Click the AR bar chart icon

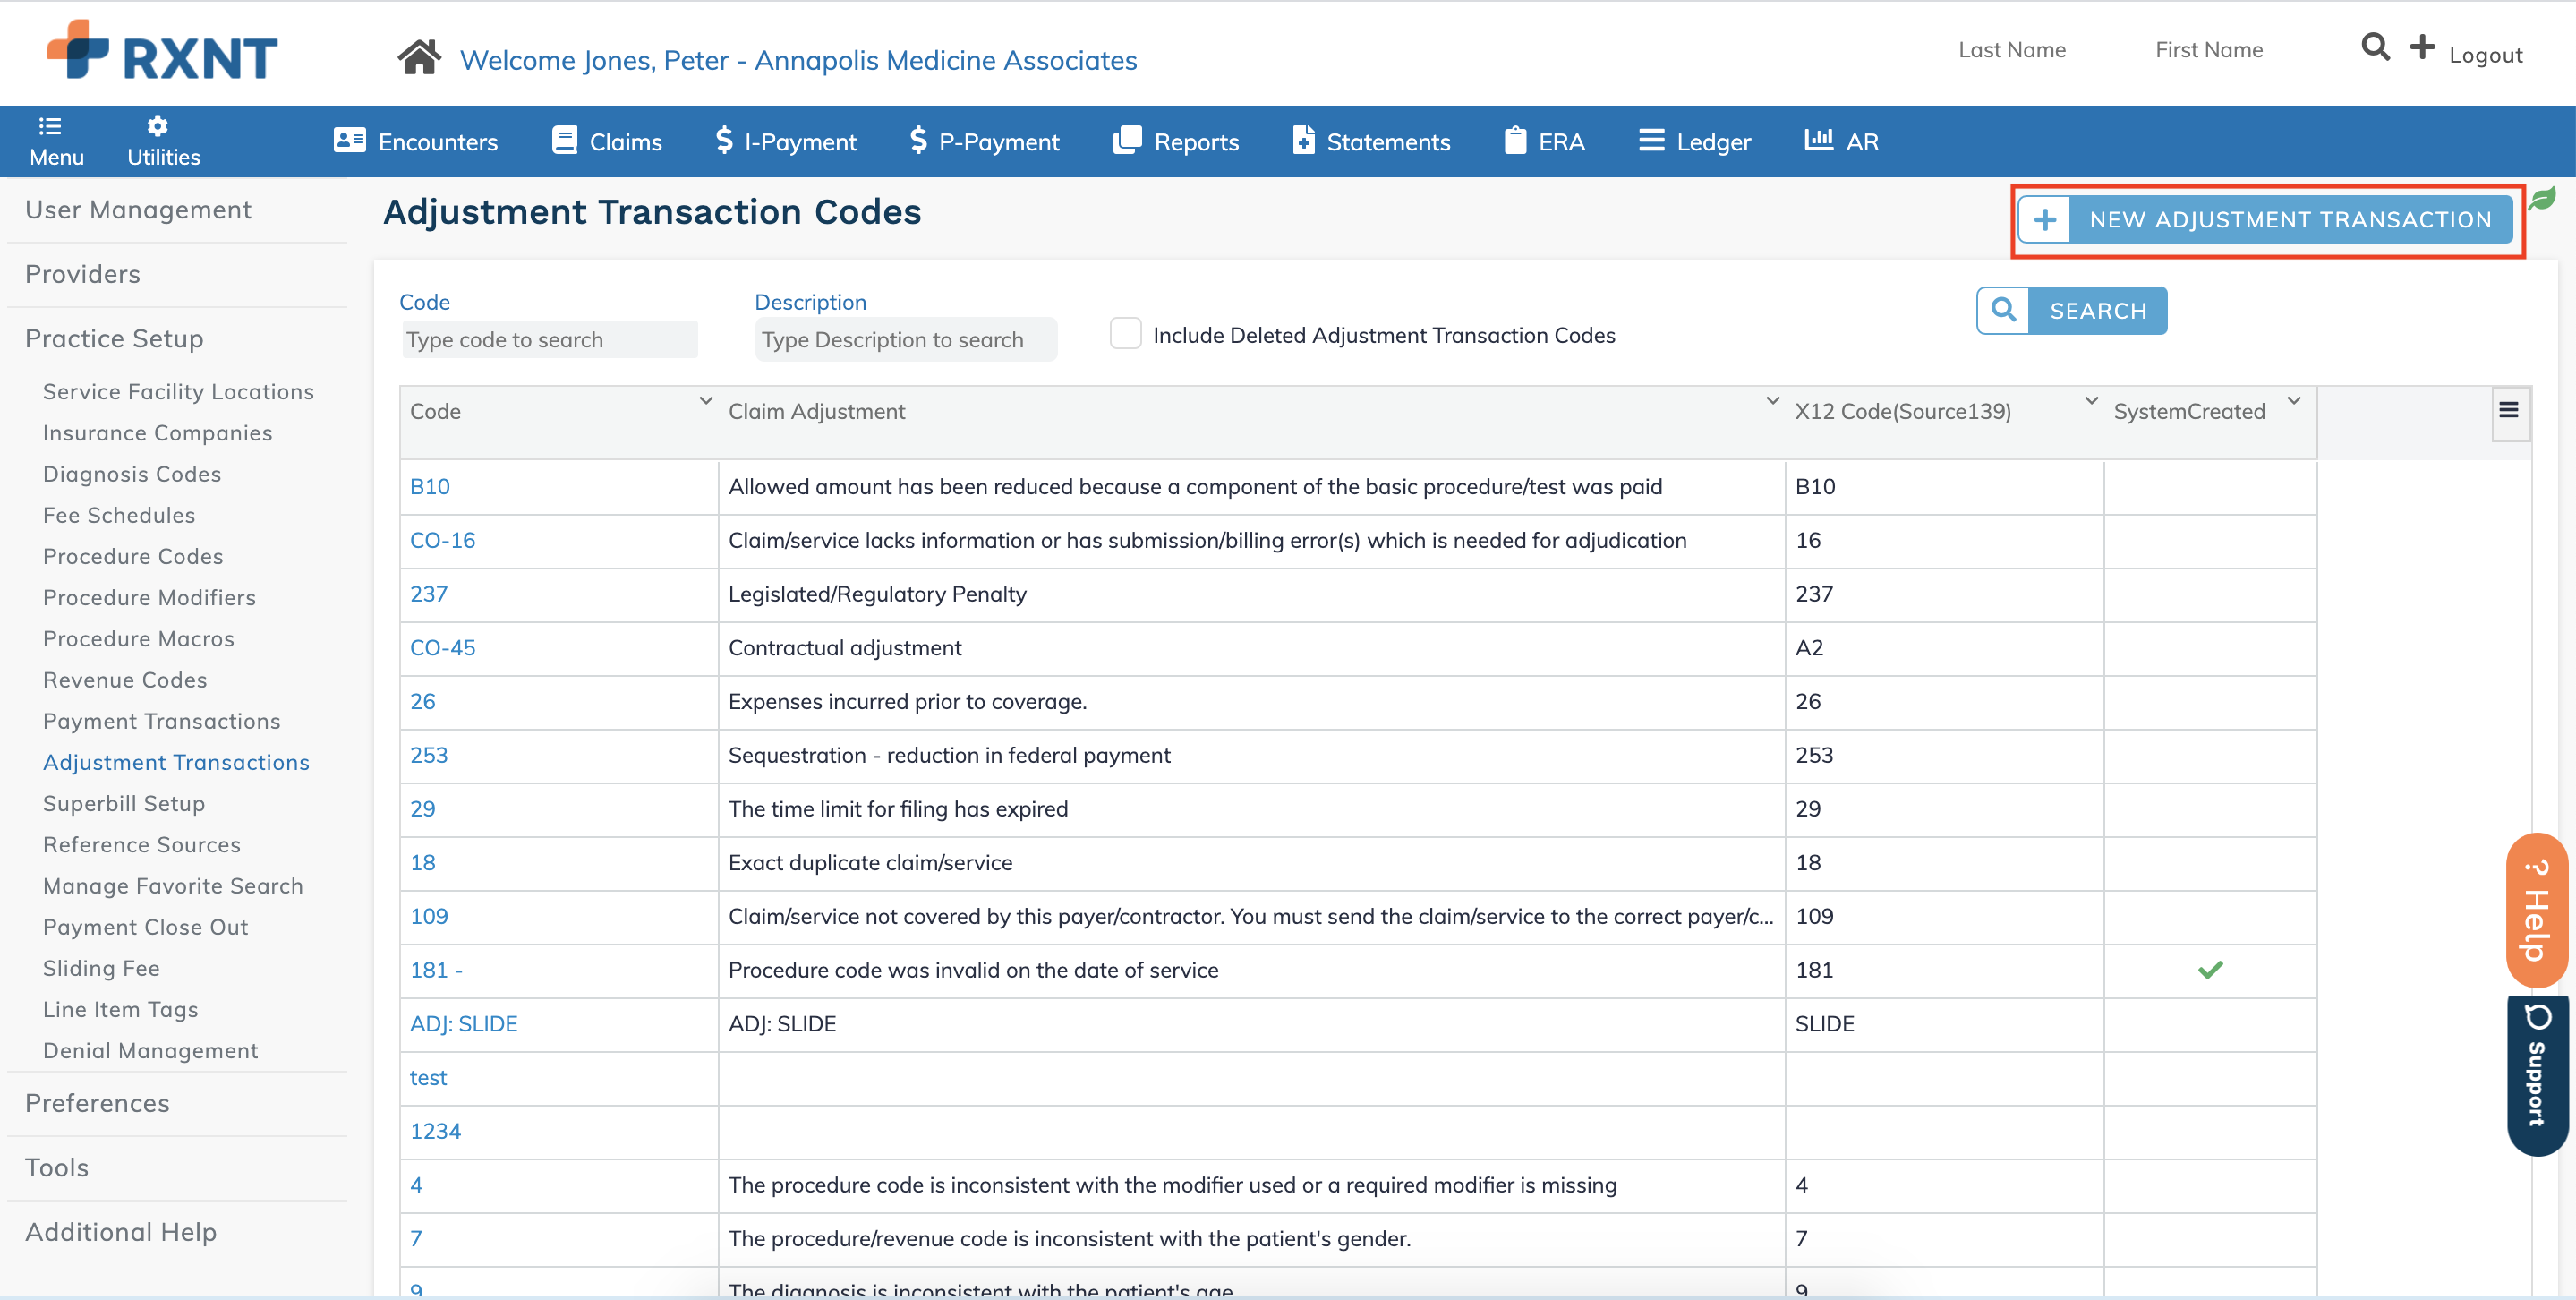1819,140
